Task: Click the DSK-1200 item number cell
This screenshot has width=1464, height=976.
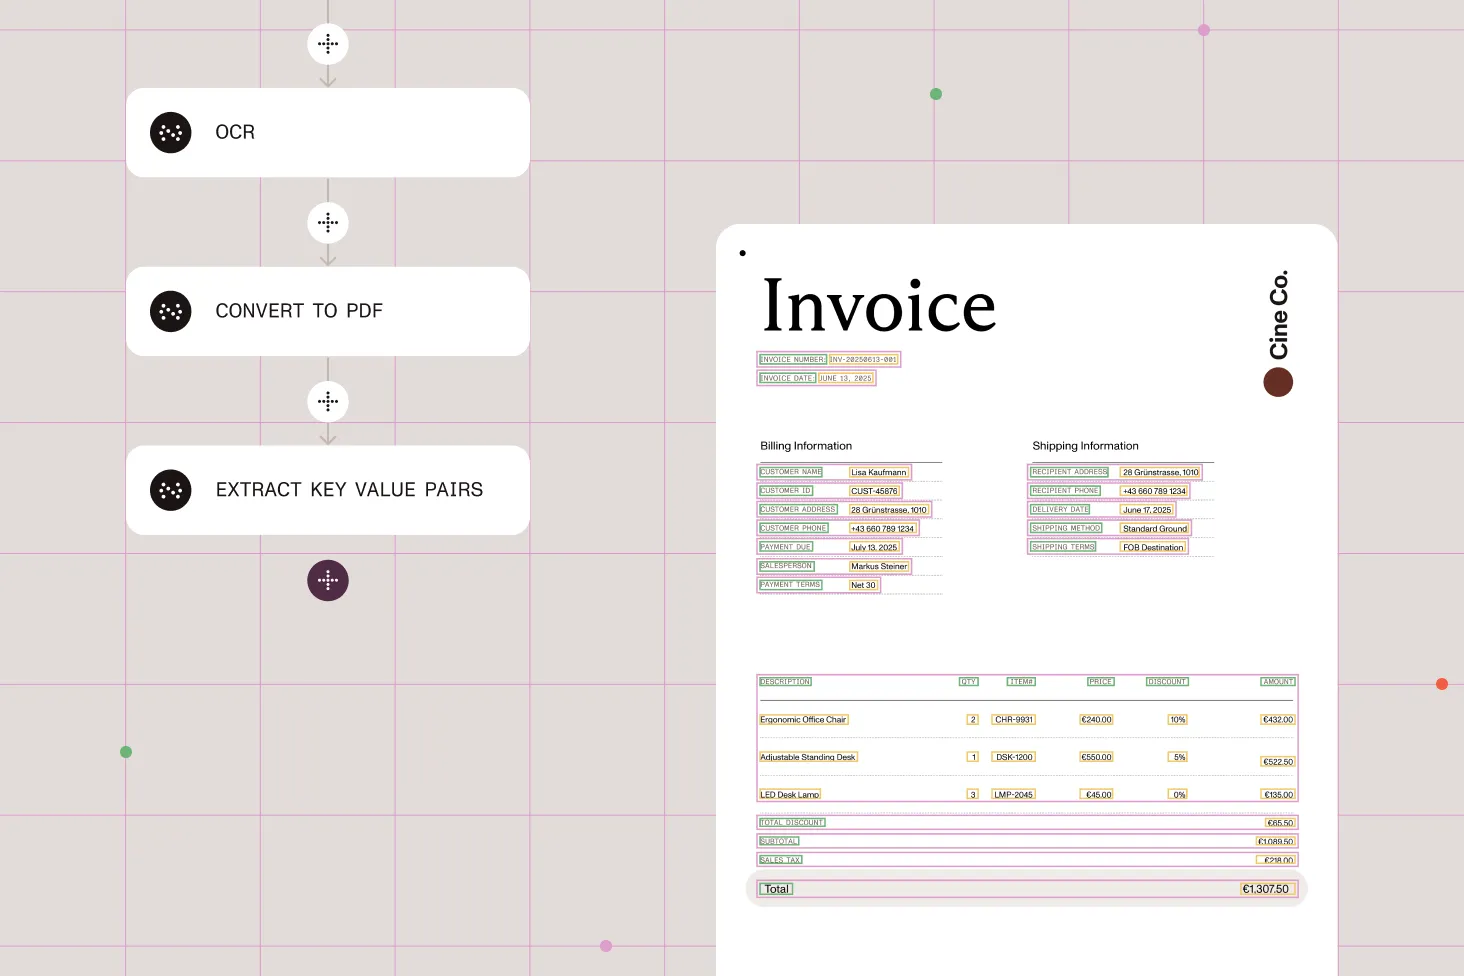Action: pyautogui.click(x=1014, y=757)
